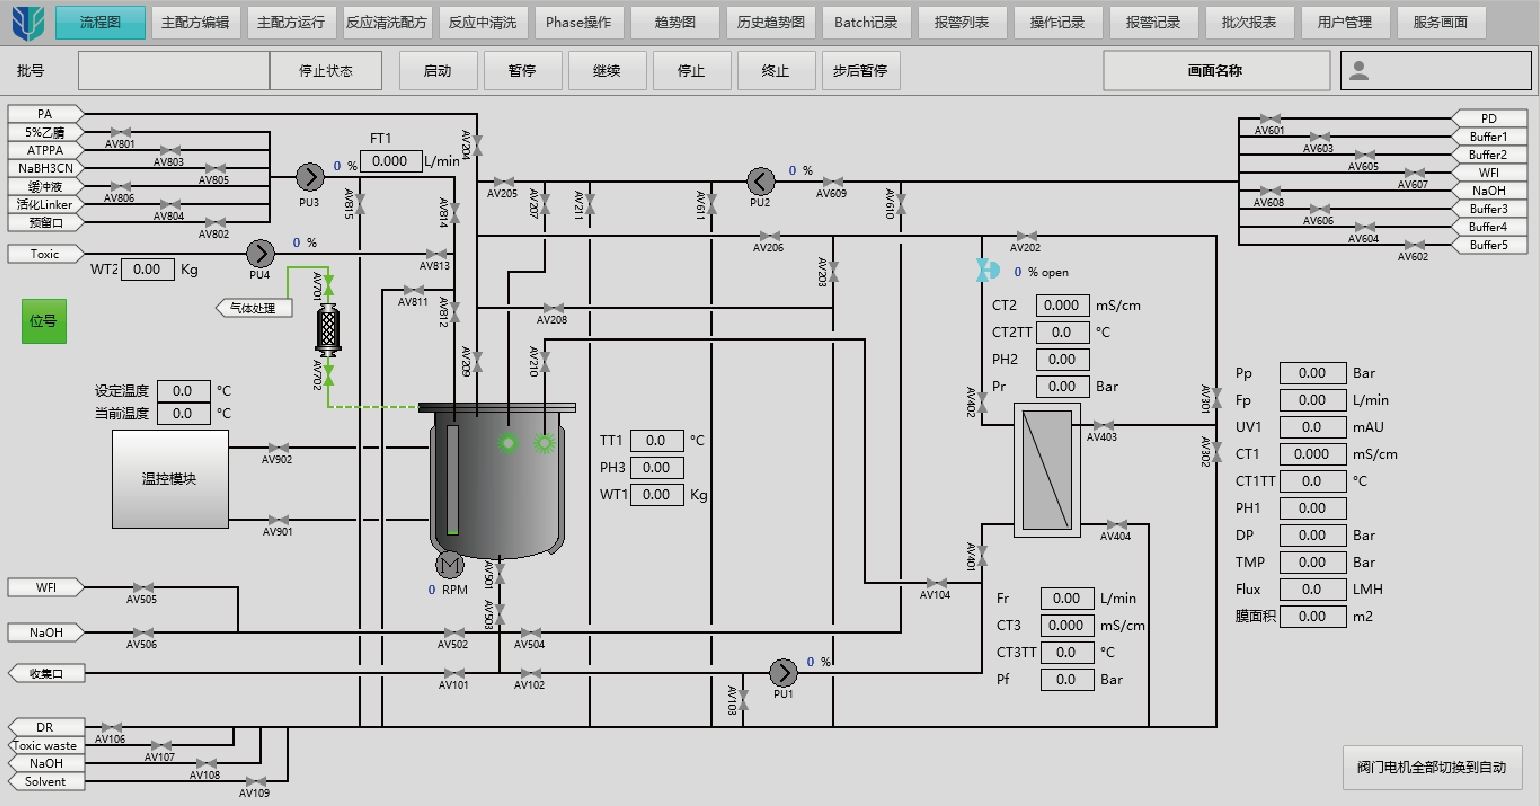Viewport: 1540px width, 806px height.
Task: Click the 阀门电机全部切换到自动 button
Action: 1431,767
